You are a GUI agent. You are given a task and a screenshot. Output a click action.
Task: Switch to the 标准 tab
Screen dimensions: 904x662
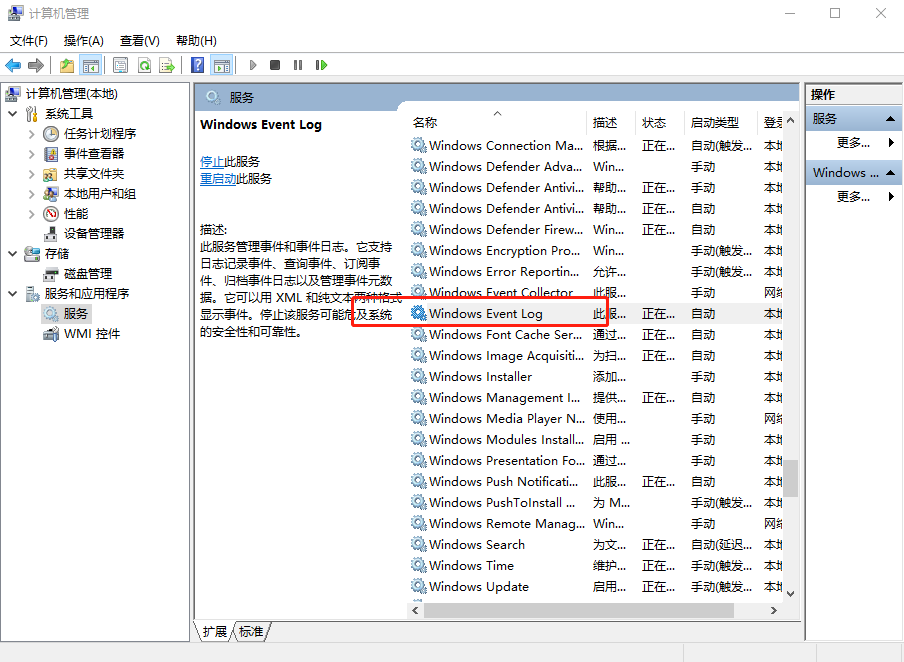[x=251, y=632]
